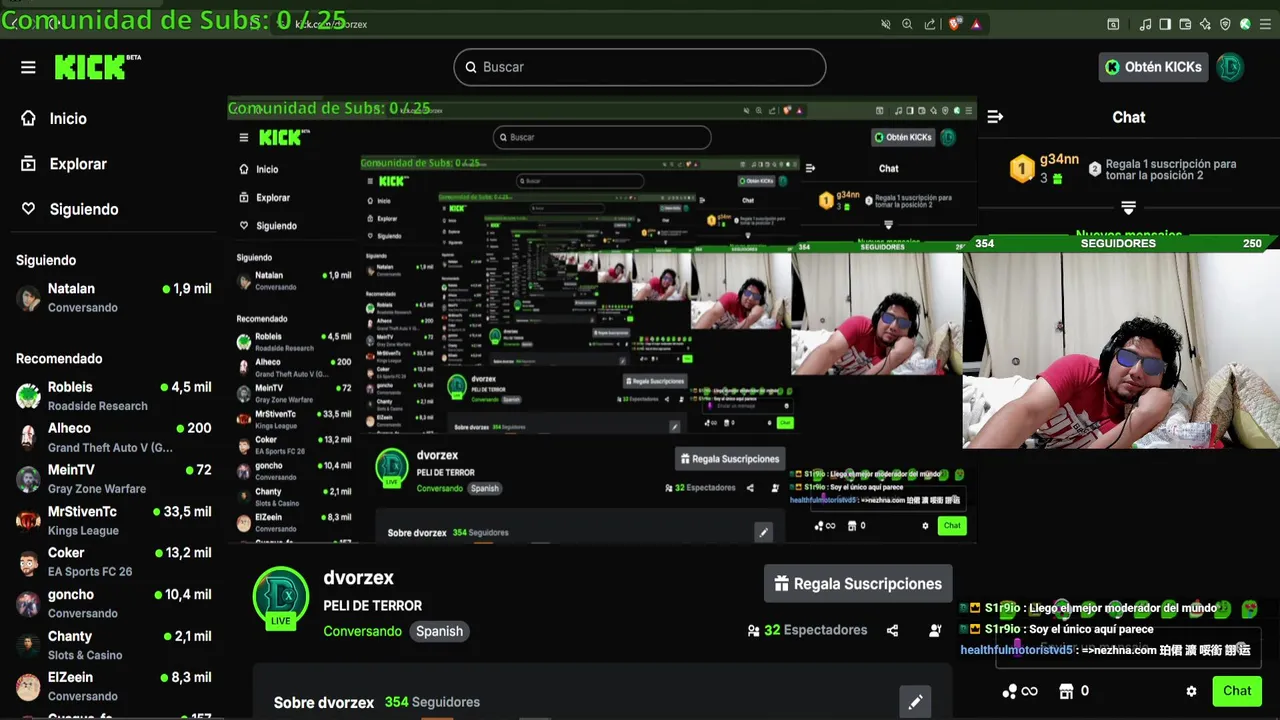Click the KICK beta logo
This screenshot has height=720, width=1280.
pyautogui.click(x=97, y=67)
